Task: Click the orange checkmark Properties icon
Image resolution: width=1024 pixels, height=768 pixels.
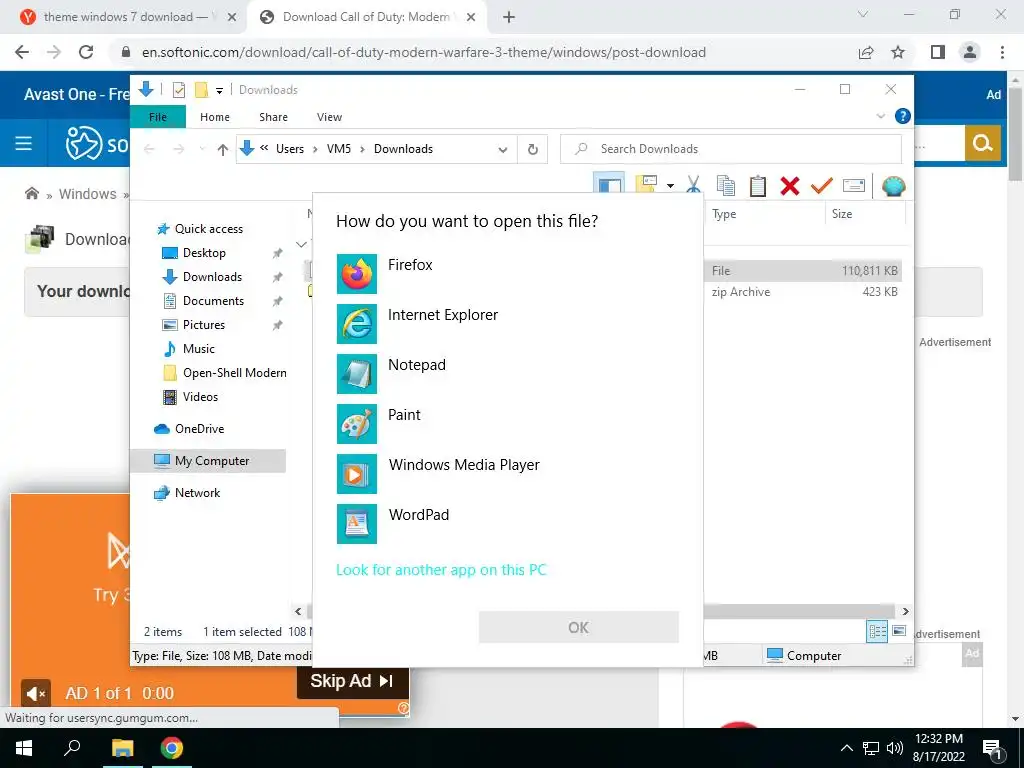Action: tap(822, 186)
